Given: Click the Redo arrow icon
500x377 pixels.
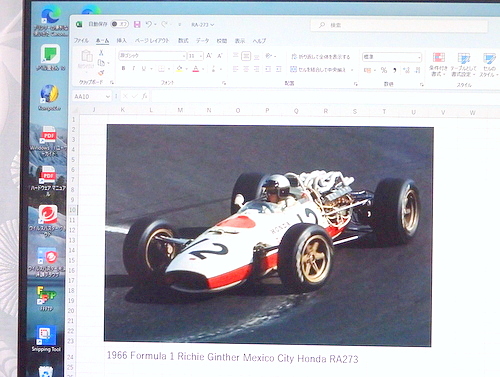Looking at the screenshot, I should tap(164, 24).
